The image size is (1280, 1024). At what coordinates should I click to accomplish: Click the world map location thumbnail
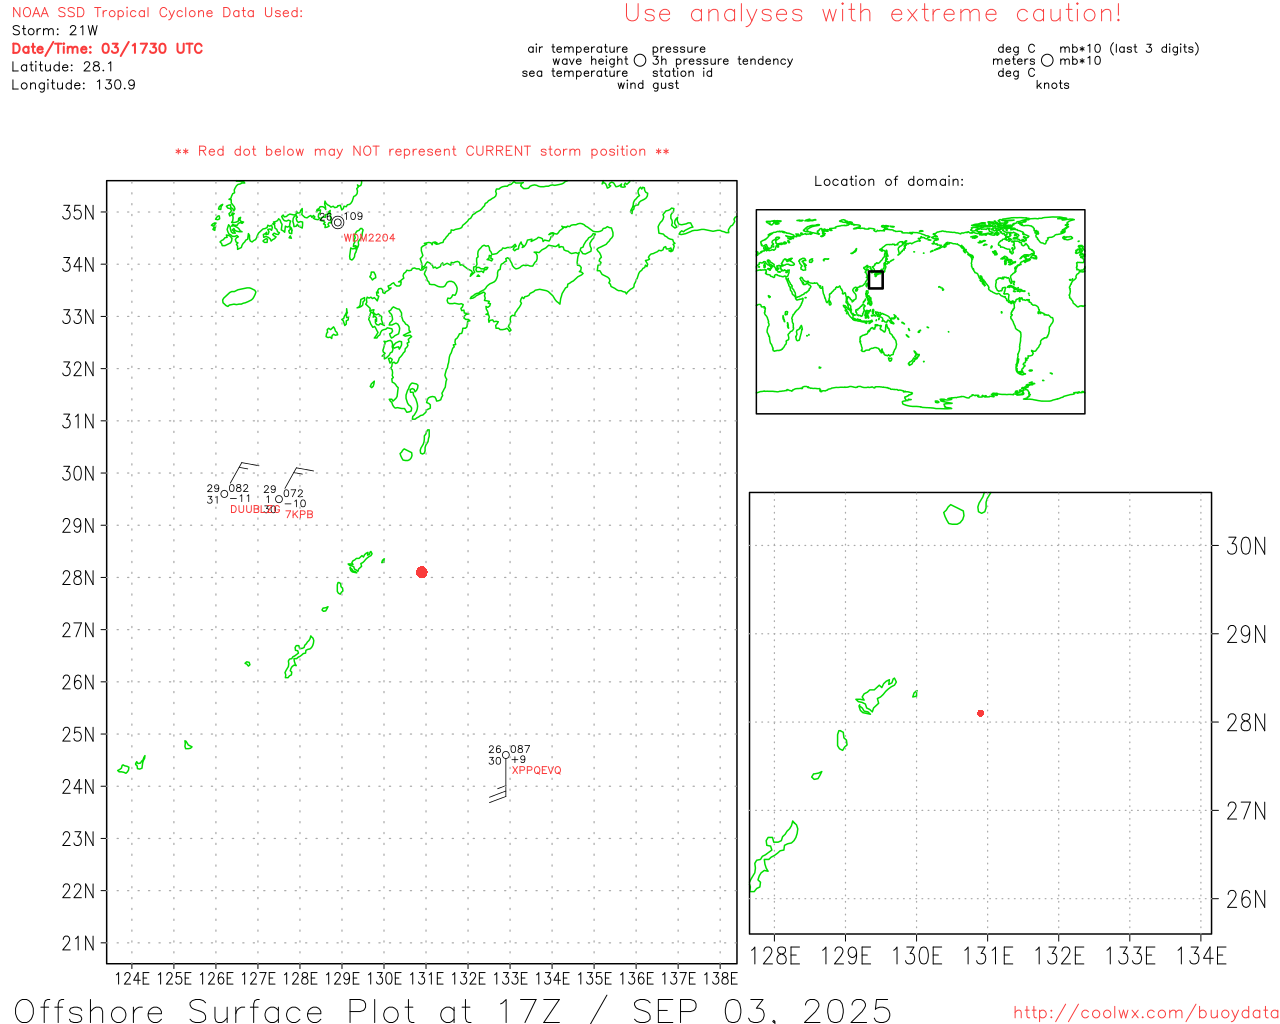[x=920, y=312]
